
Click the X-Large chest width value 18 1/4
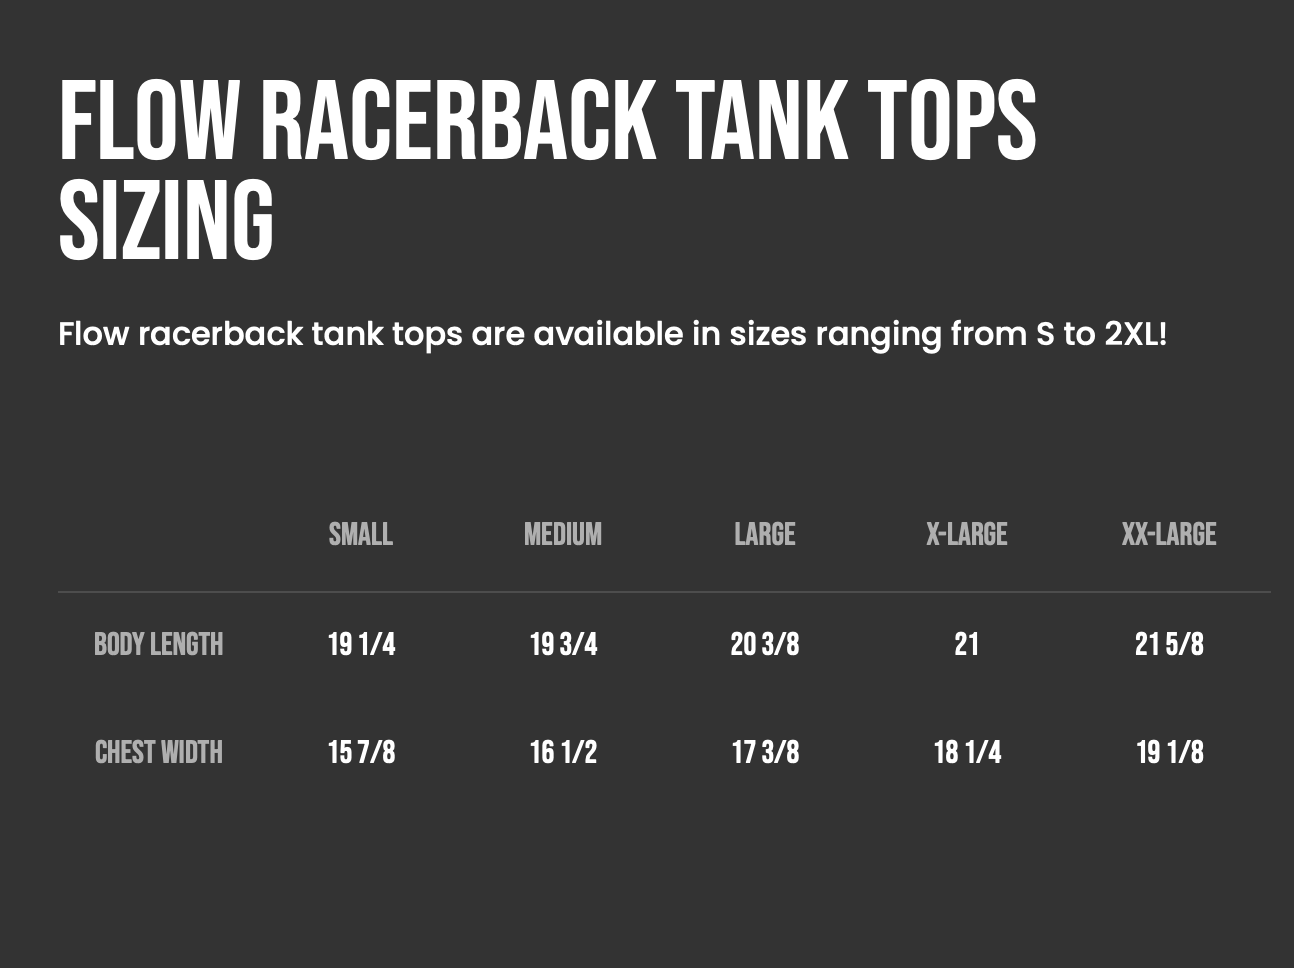pos(966,753)
